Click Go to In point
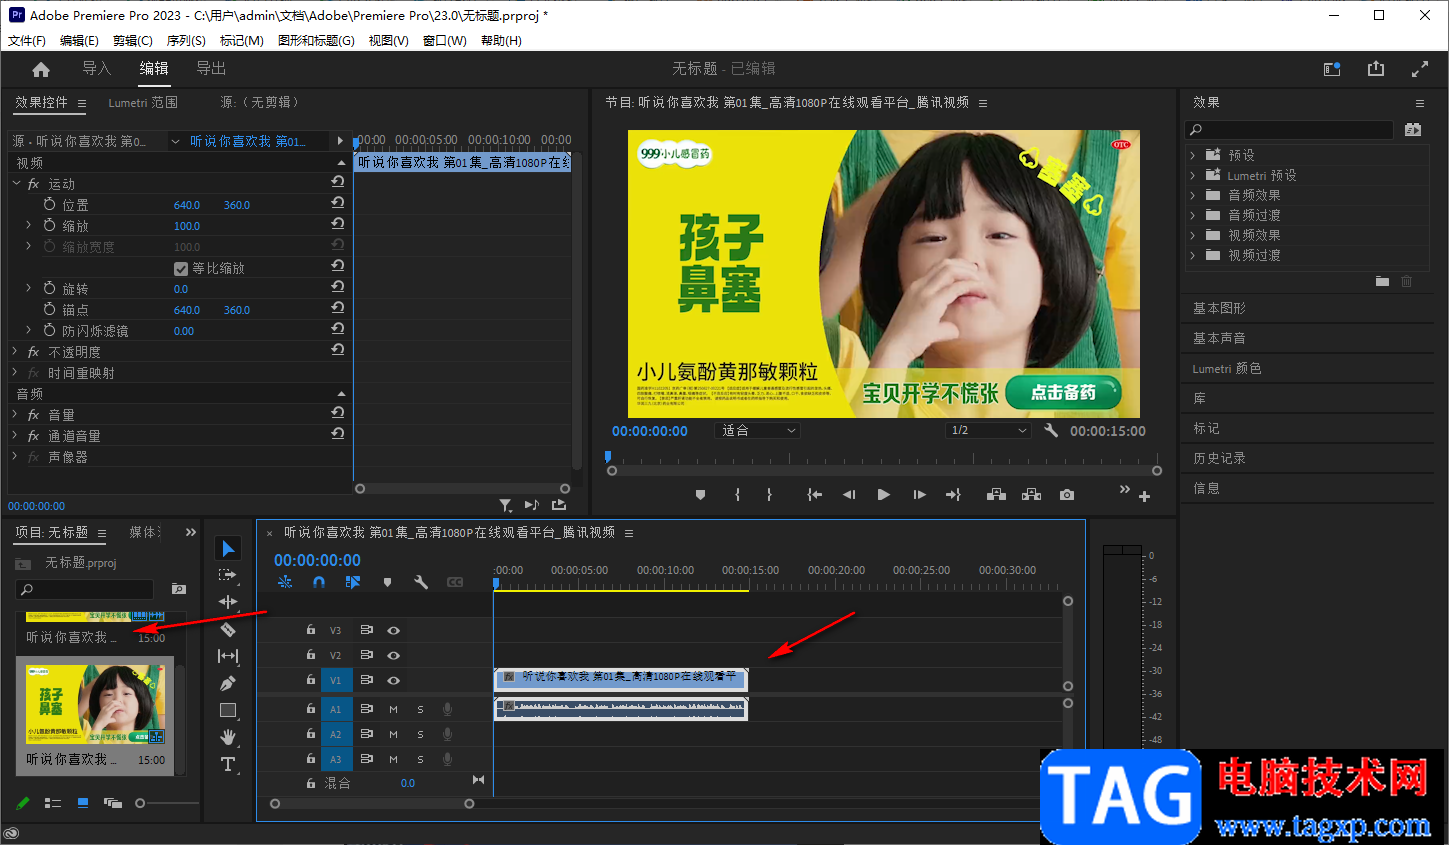Image resolution: width=1449 pixels, height=845 pixels. tap(815, 495)
